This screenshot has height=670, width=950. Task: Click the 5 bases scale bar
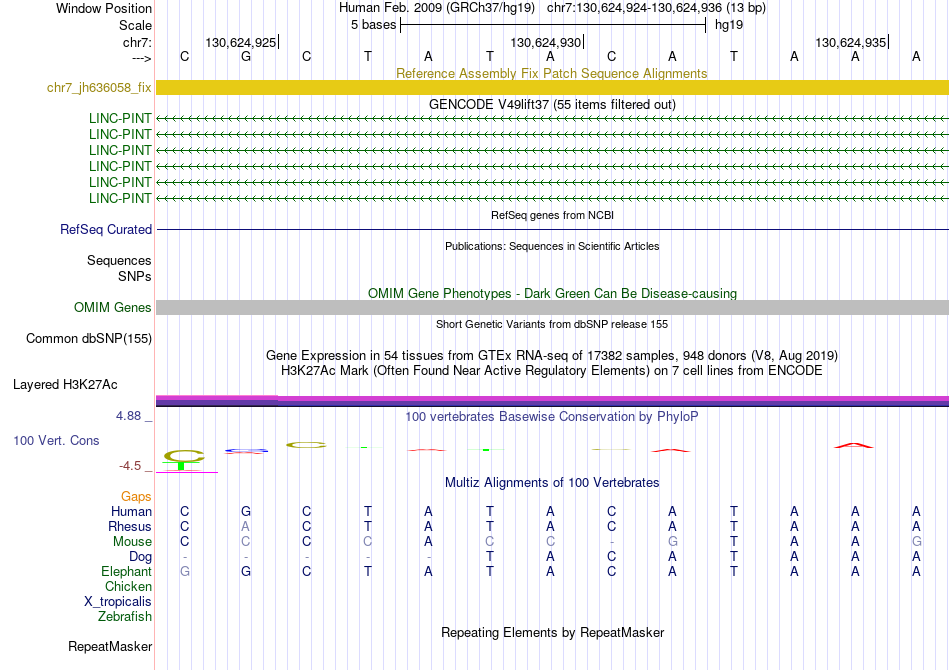point(553,25)
